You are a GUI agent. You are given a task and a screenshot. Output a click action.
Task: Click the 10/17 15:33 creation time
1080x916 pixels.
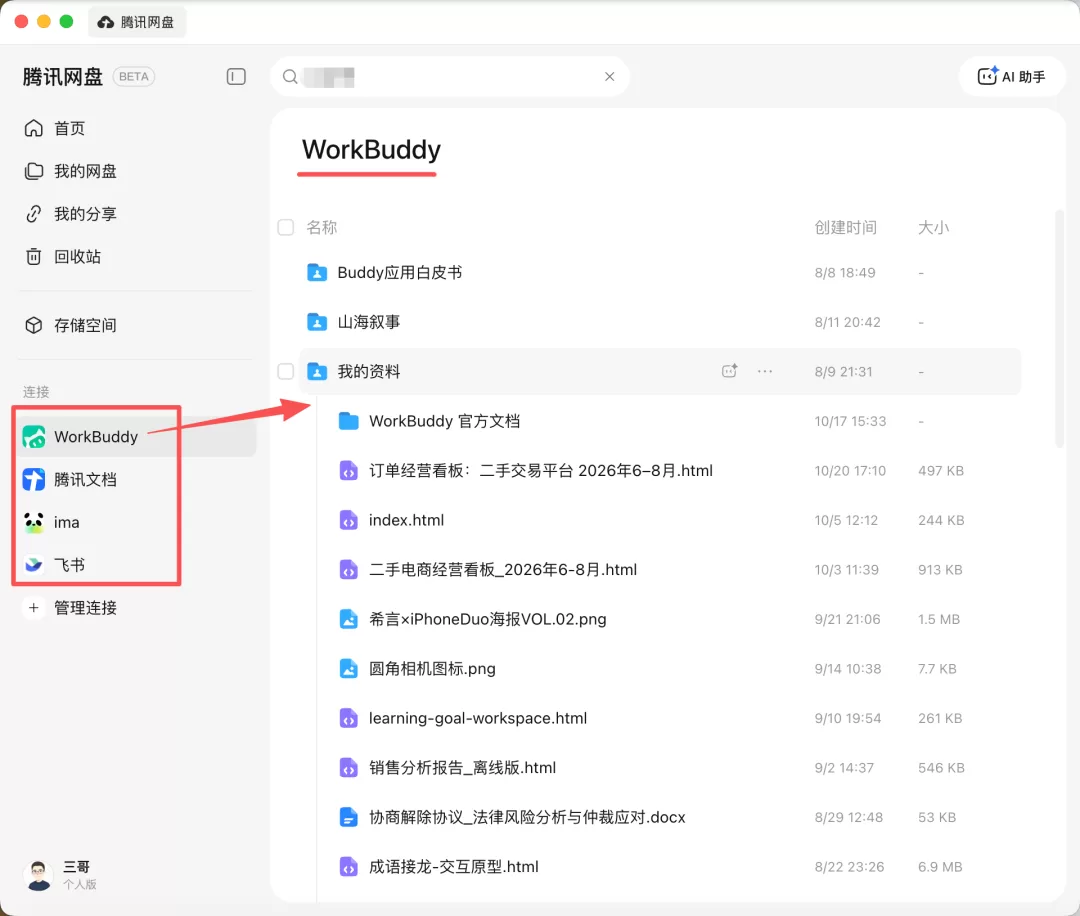(x=850, y=421)
